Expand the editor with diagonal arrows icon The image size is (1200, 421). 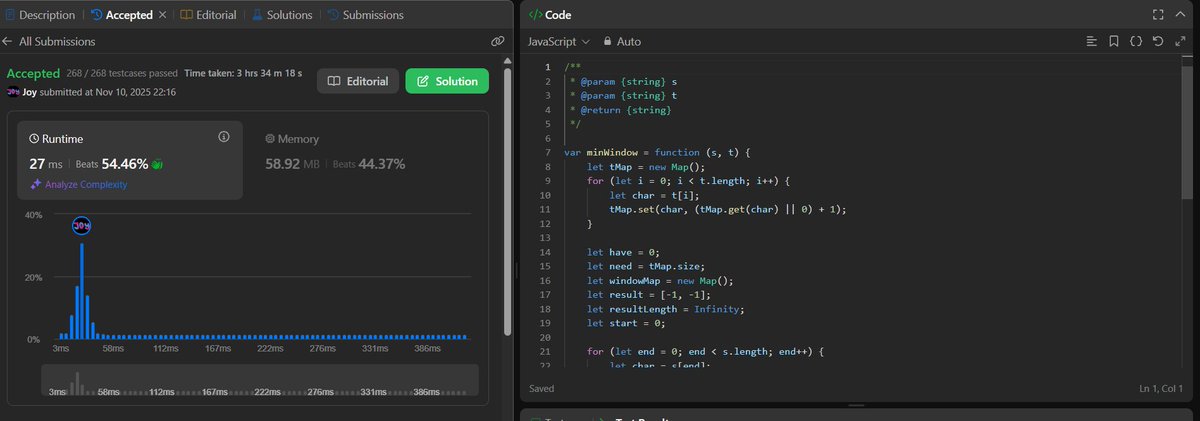(1180, 42)
